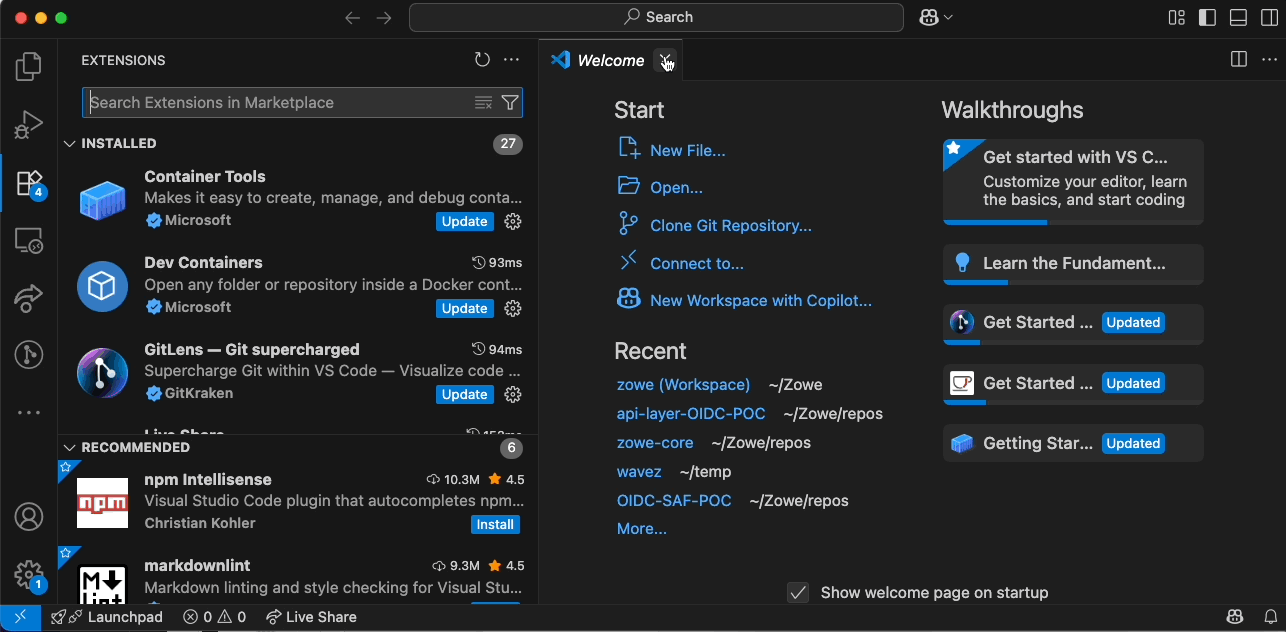The height and width of the screenshot is (632, 1286).
Task: Open the Manage gear in activity bar
Action: click(28, 575)
